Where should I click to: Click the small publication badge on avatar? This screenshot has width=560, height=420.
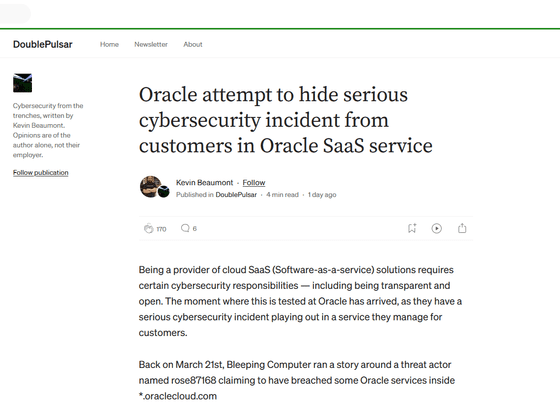tap(164, 191)
